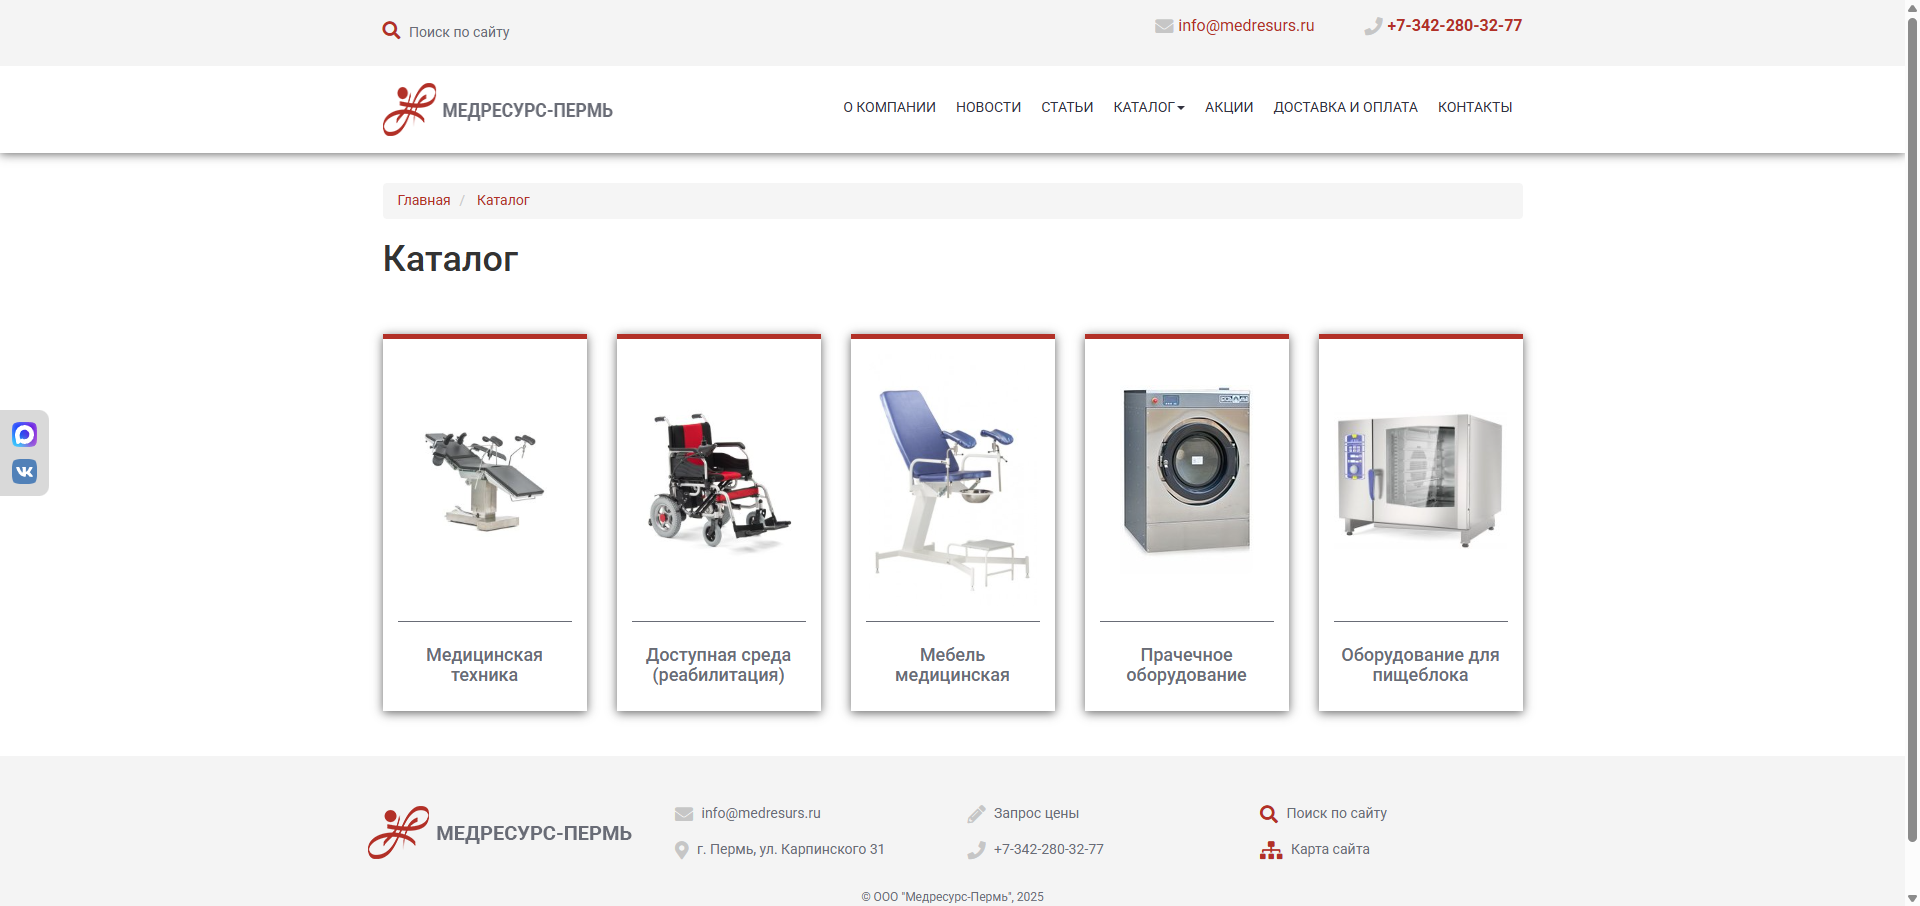Click the Медресурс-Пермь logo icon in the header
The width and height of the screenshot is (1920, 906).
(x=409, y=109)
